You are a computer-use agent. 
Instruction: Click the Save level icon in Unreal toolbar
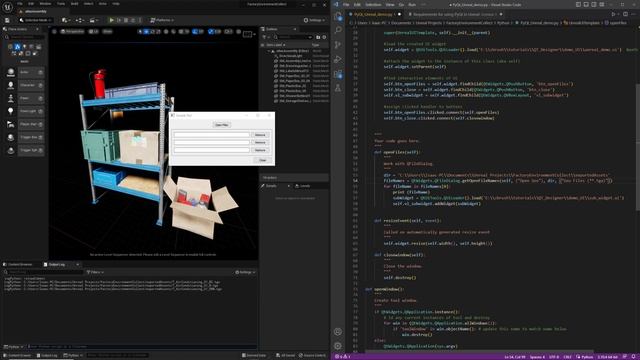pos(7,20)
